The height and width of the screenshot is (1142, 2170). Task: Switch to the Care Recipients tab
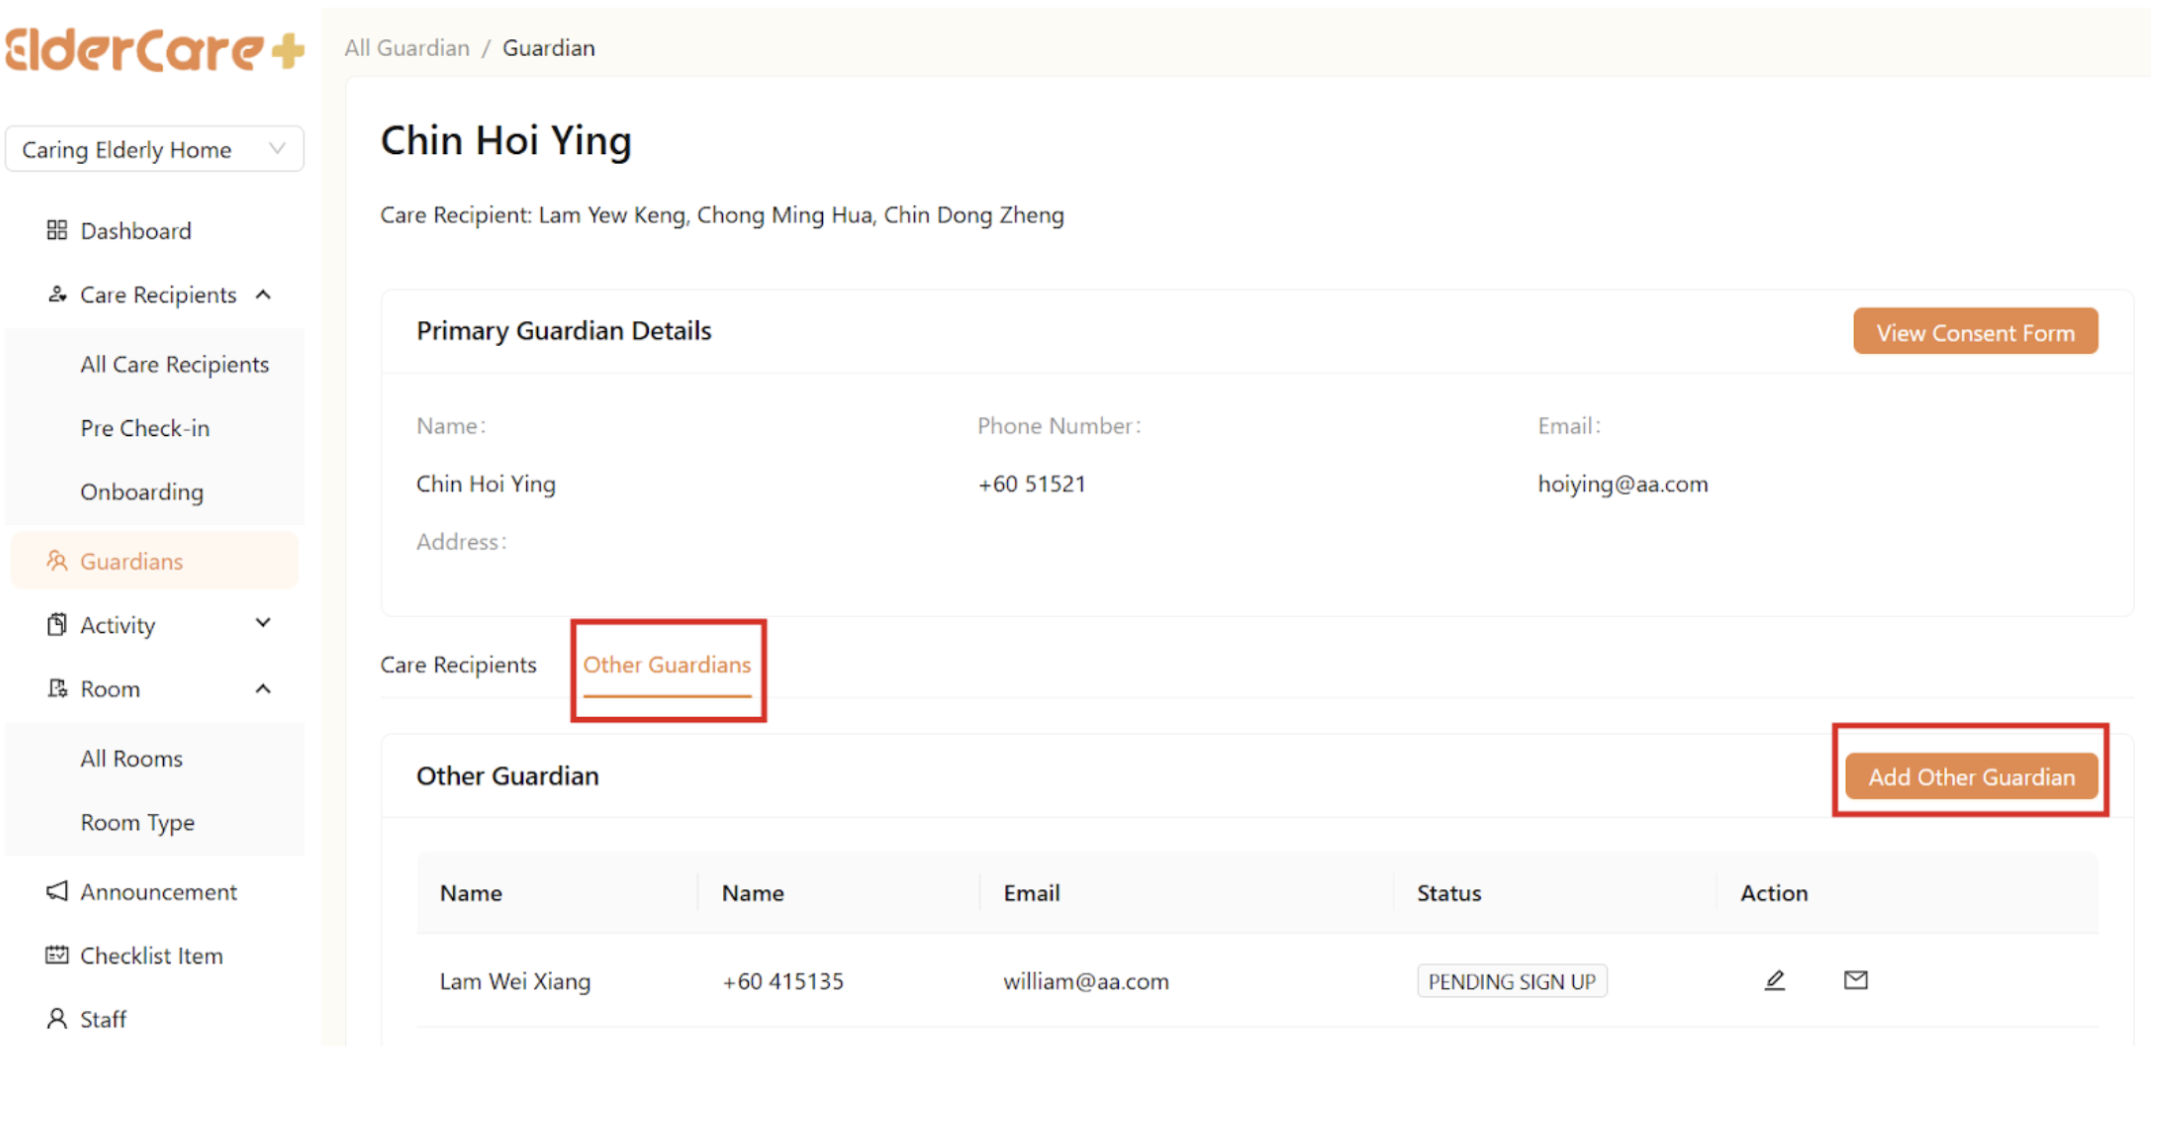click(458, 665)
